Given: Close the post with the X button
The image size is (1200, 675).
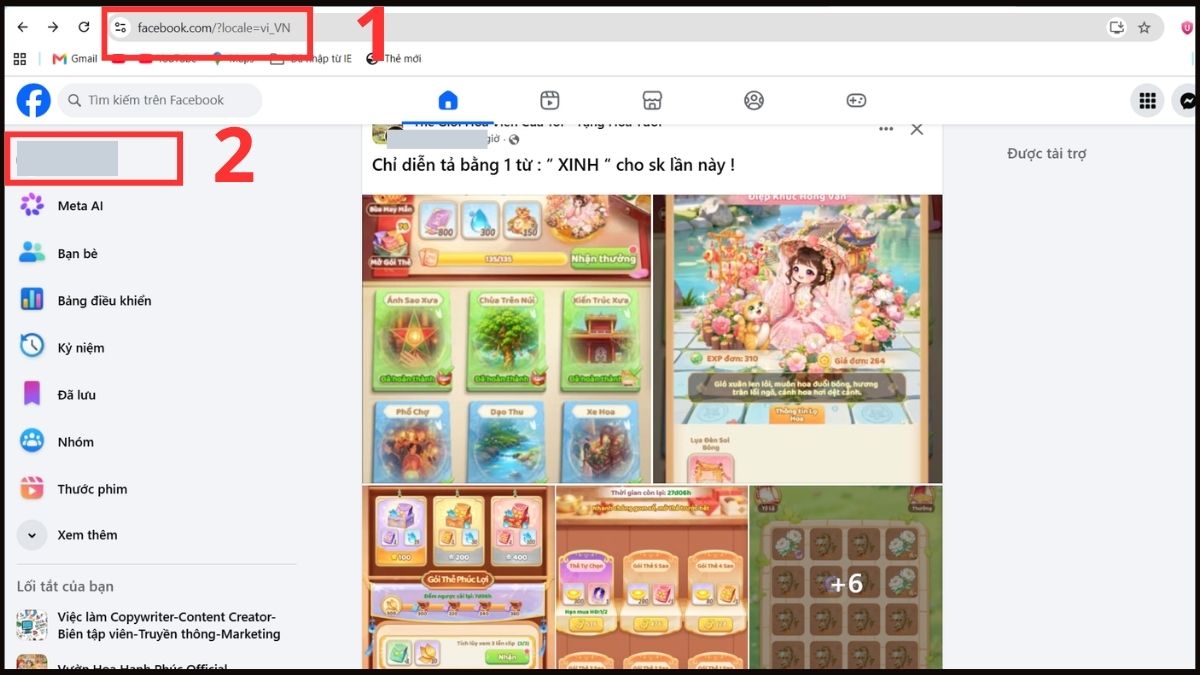Looking at the screenshot, I should coord(917,129).
